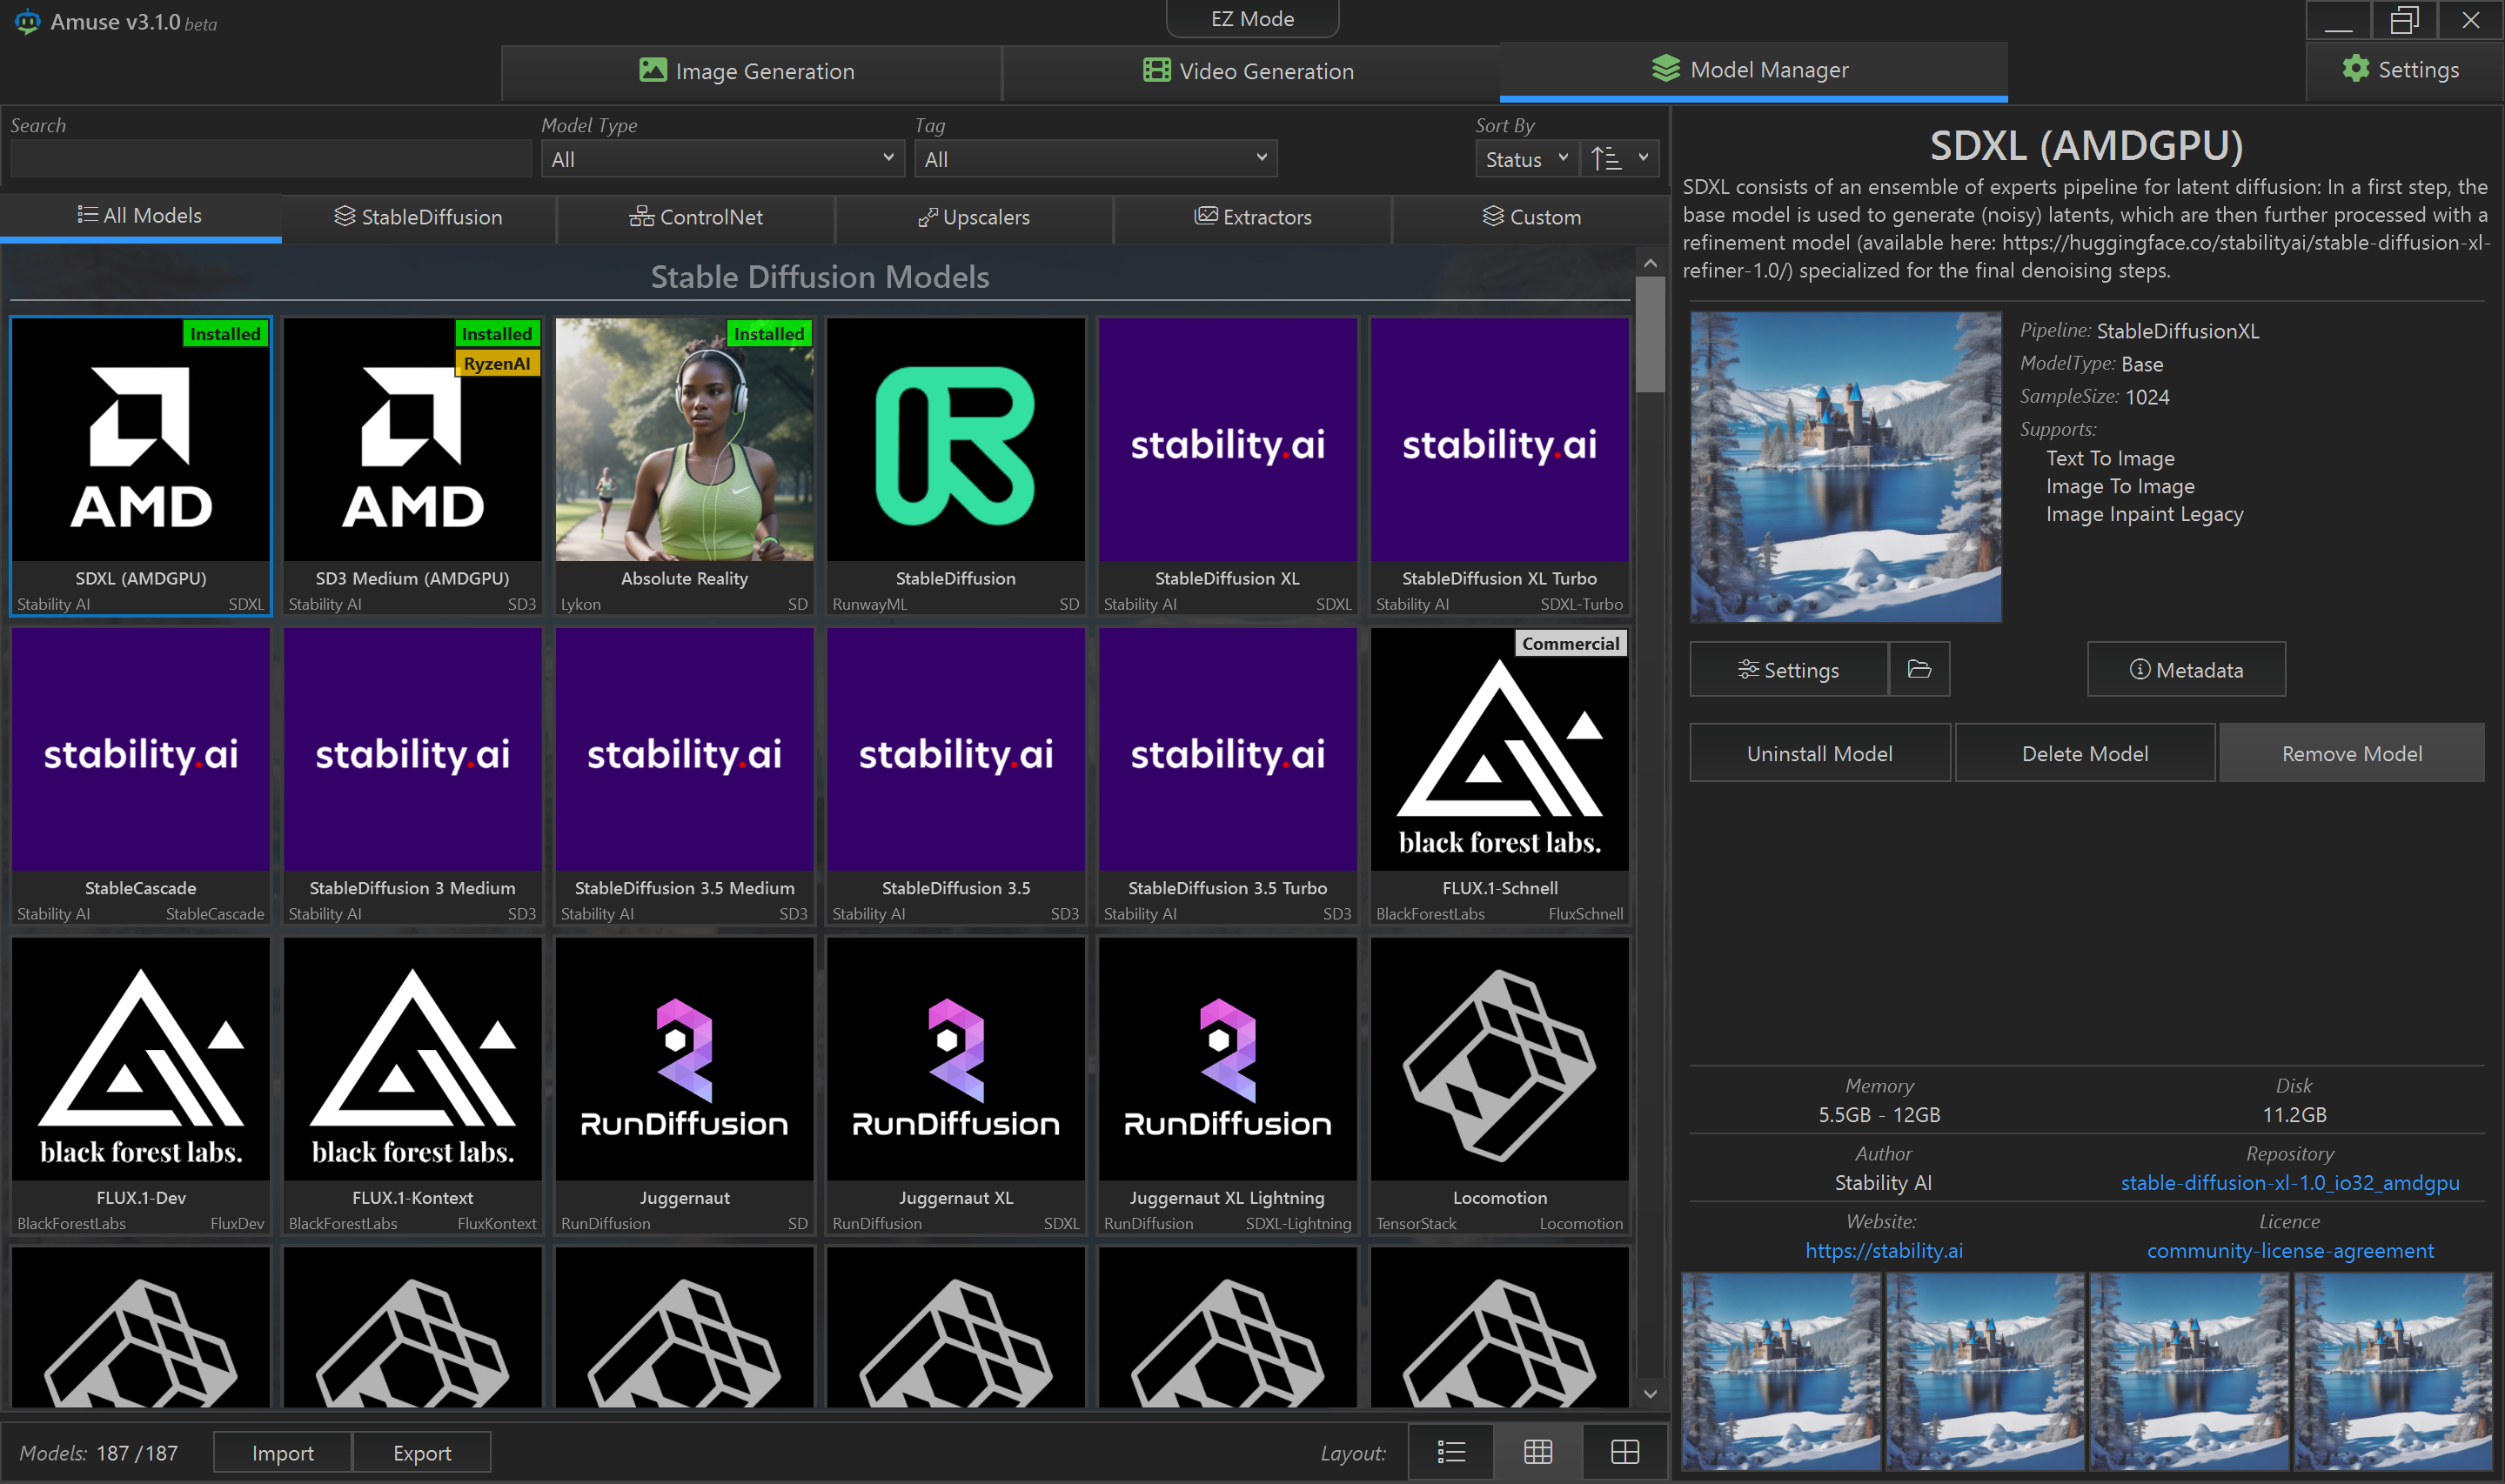Click the Uninstall Model button
The width and height of the screenshot is (2505, 1484).
coord(1818,753)
